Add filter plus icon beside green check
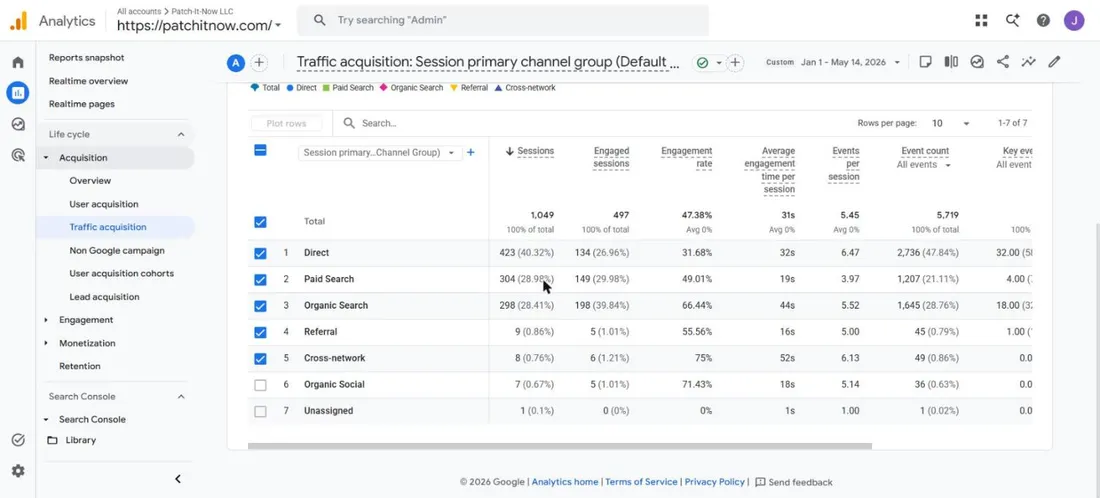The height and width of the screenshot is (498, 1100). 735,62
